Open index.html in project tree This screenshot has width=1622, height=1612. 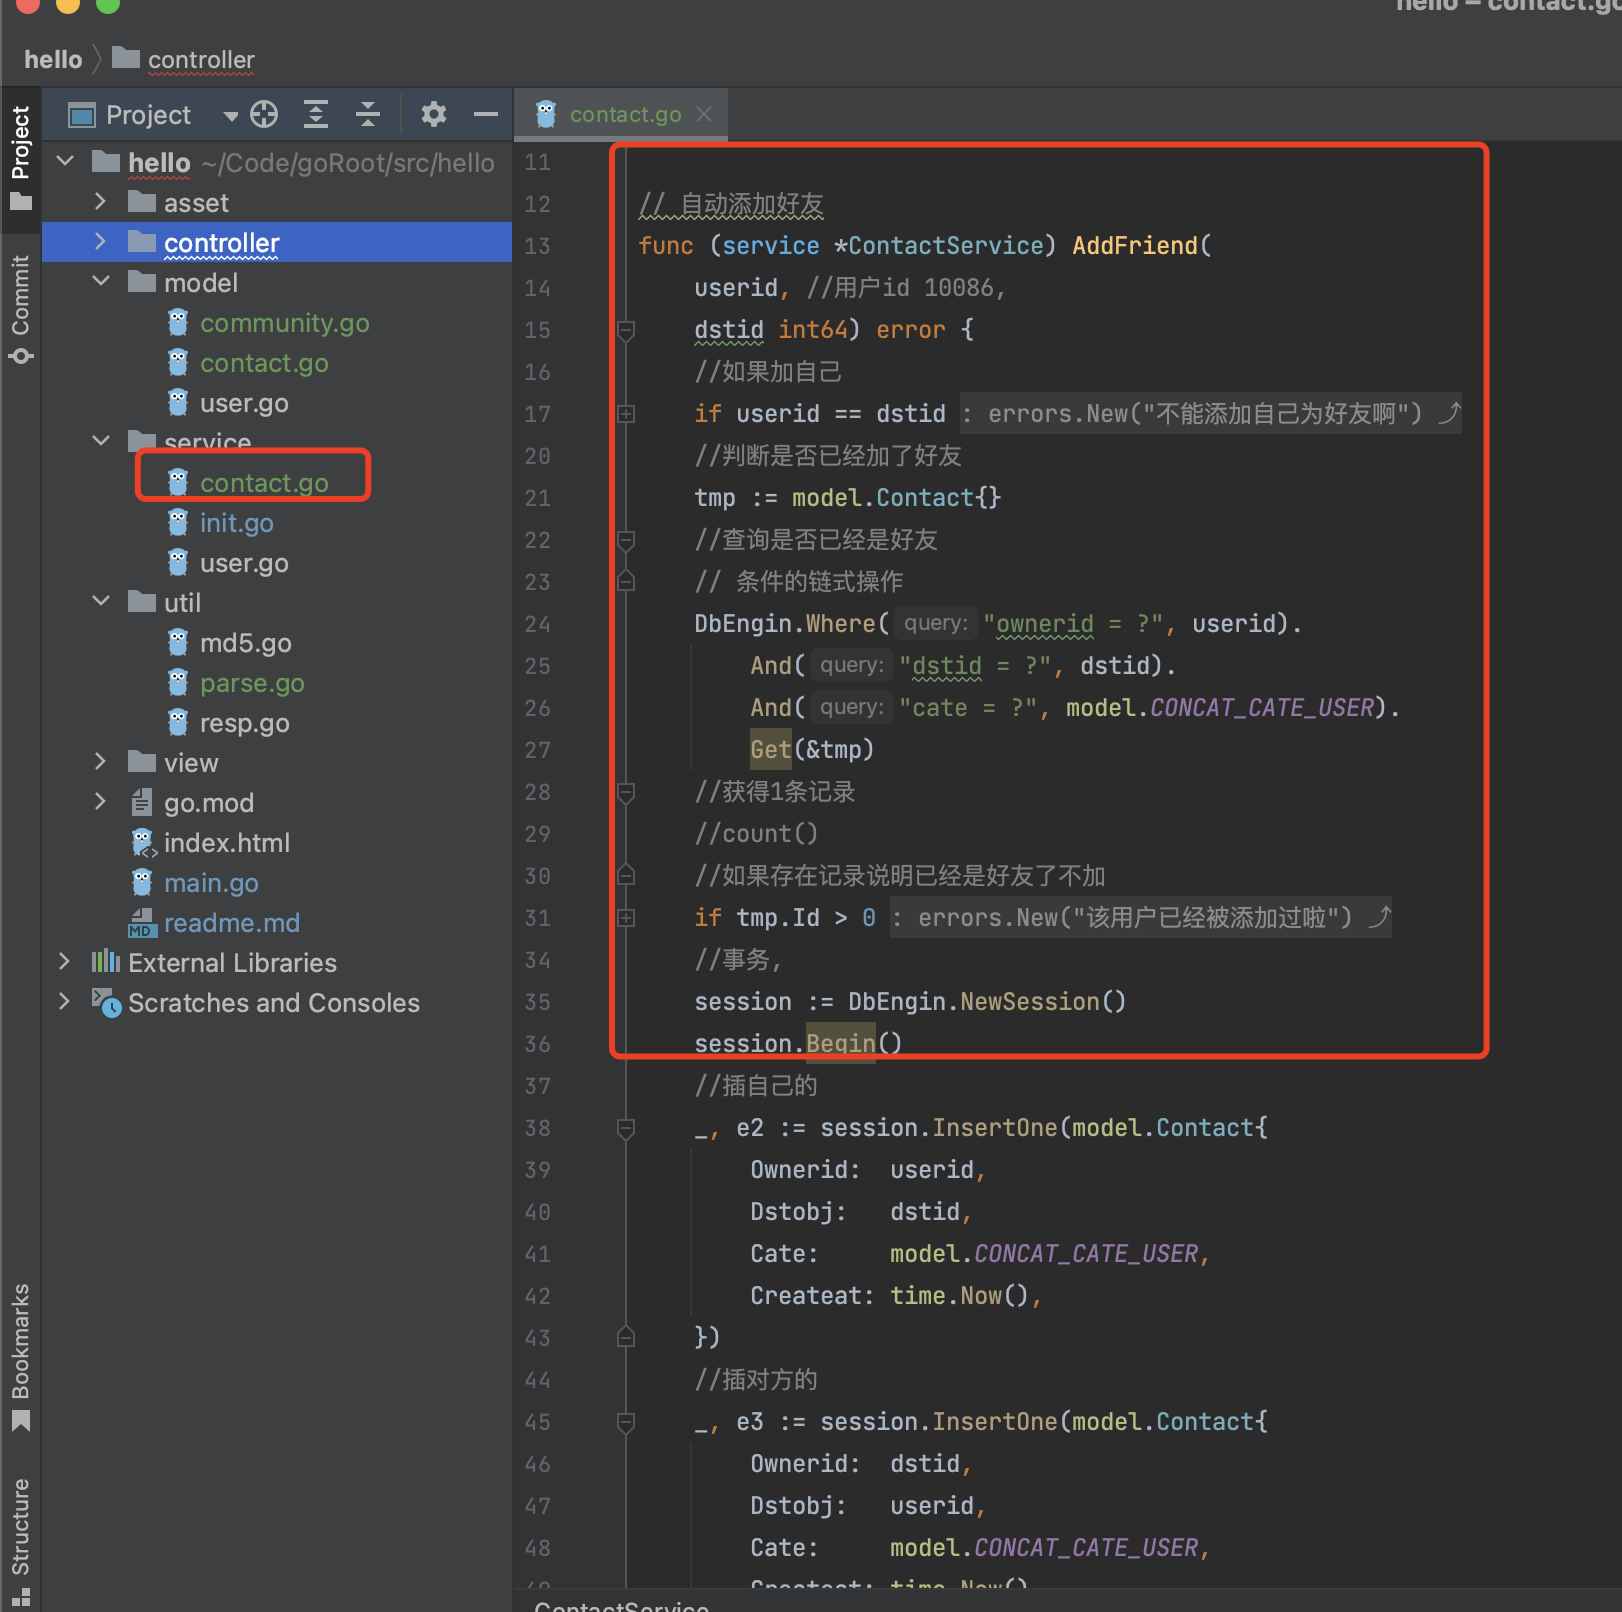click(x=227, y=843)
